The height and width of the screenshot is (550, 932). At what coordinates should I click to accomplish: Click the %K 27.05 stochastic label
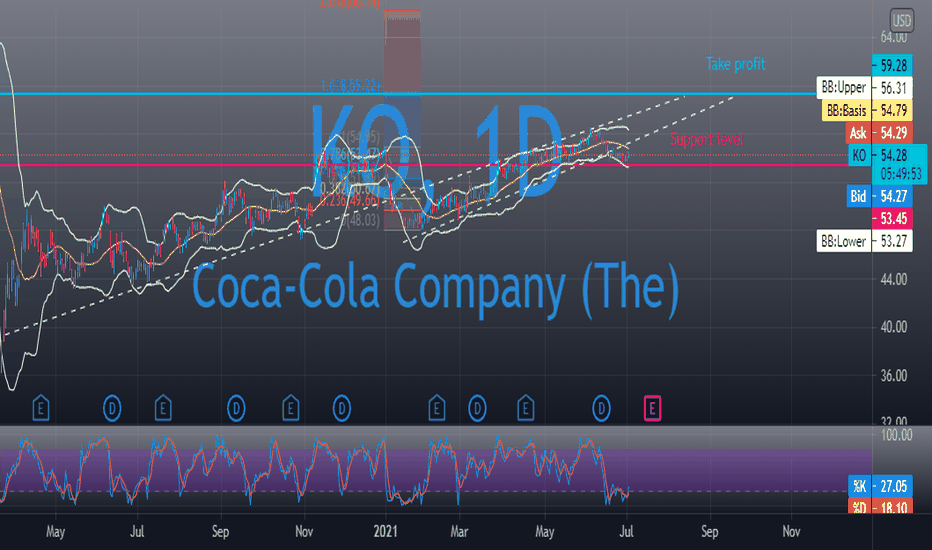pos(880,486)
